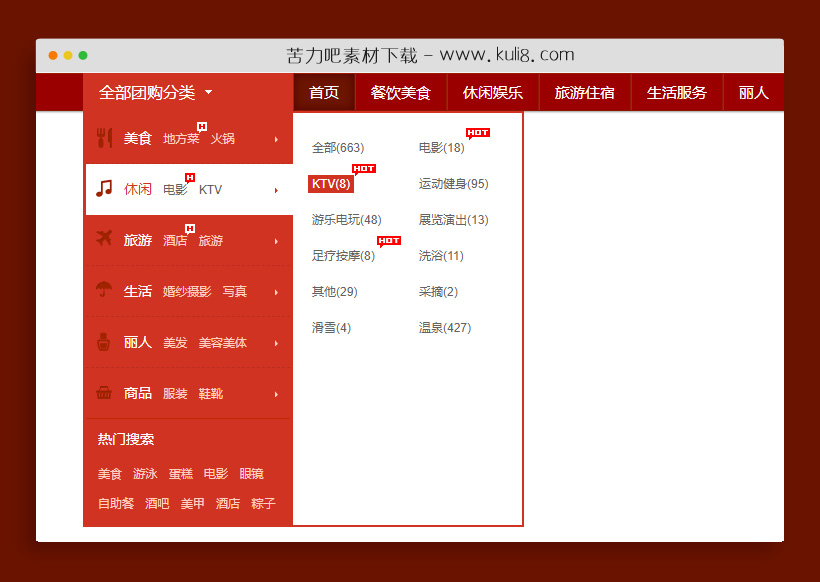This screenshot has width=820, height=582.
Task: Click the airplane travel icon
Action: click(x=104, y=239)
